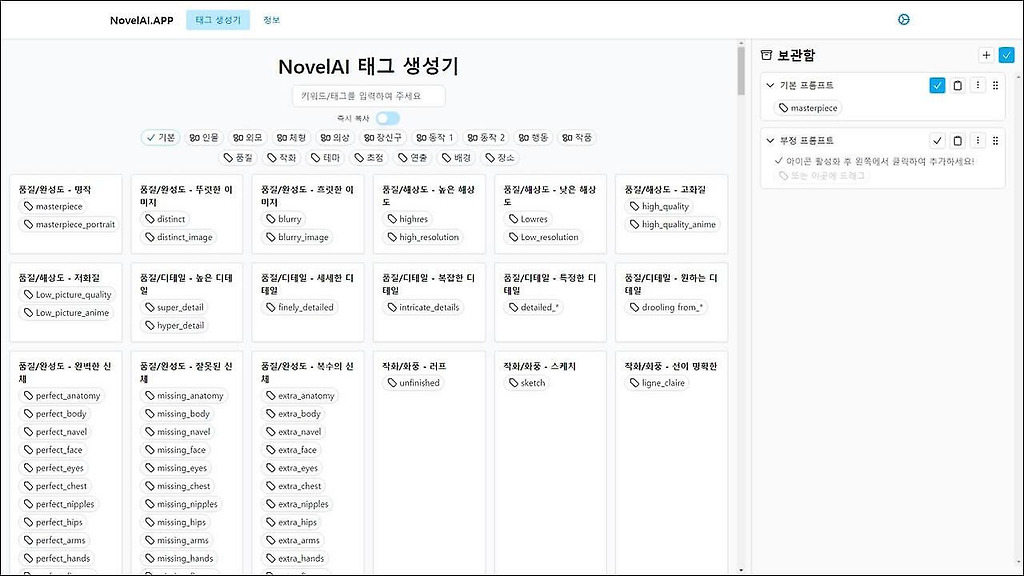1024x576 pixels.
Task: Select the 동작 2 category chip
Action: pyautogui.click(x=487, y=138)
